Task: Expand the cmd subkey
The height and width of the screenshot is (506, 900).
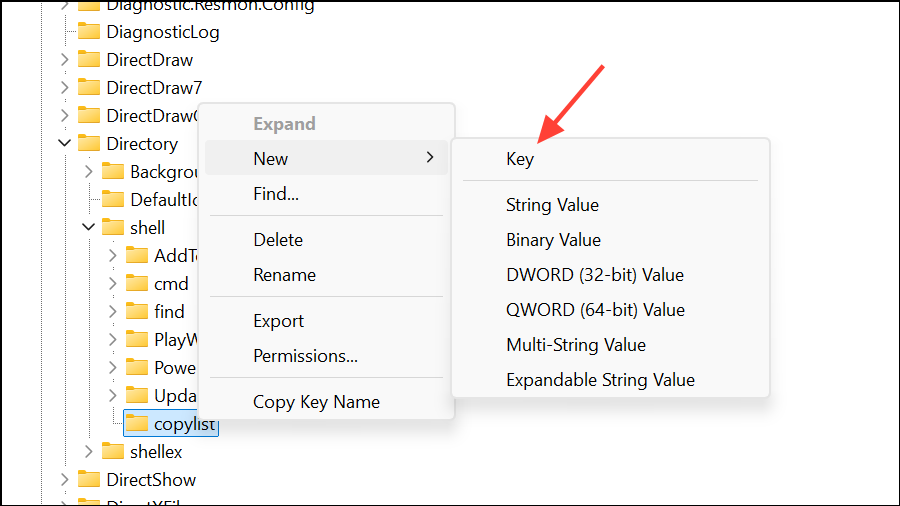Action: click(x=113, y=283)
